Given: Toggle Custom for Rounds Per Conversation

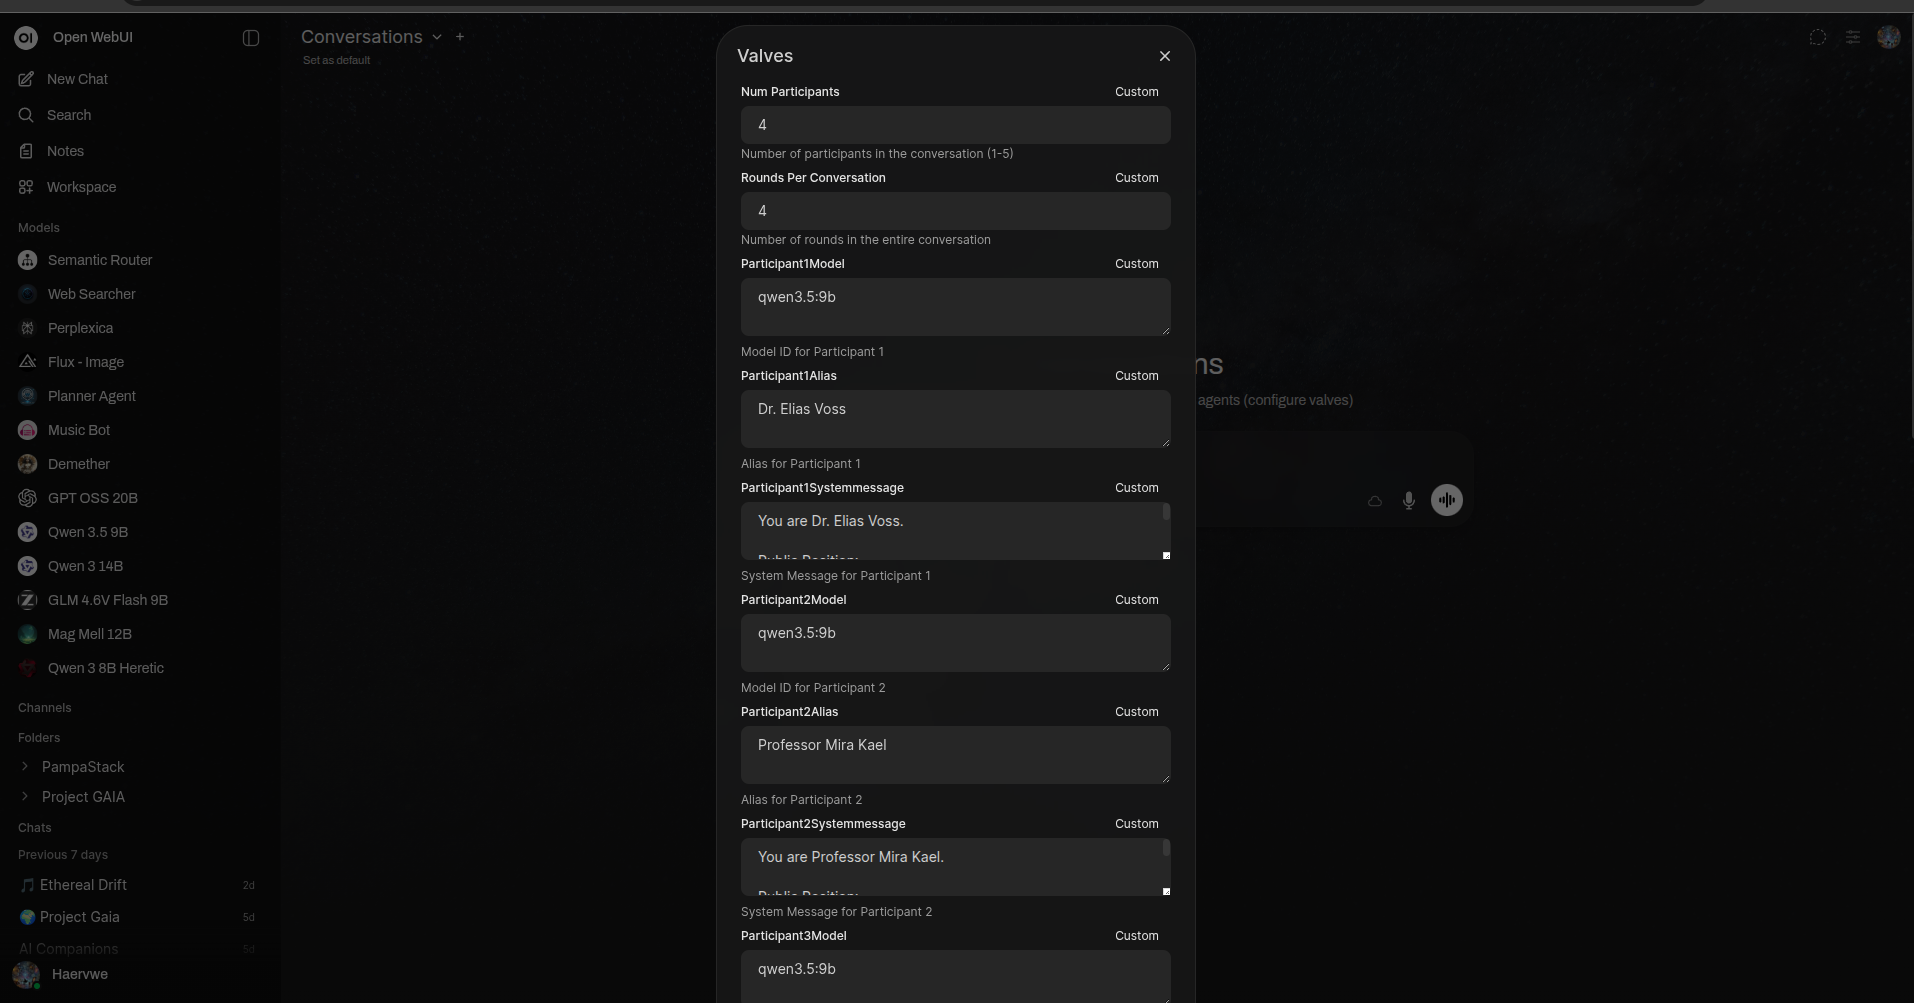Looking at the screenshot, I should pyautogui.click(x=1136, y=178).
